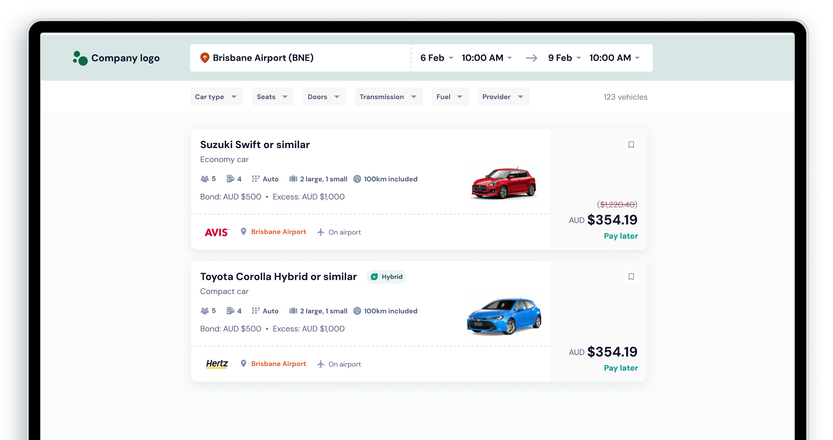Click the Toyota Corolla $354.19 price
Viewport: 833px width, 440px height.
(612, 352)
